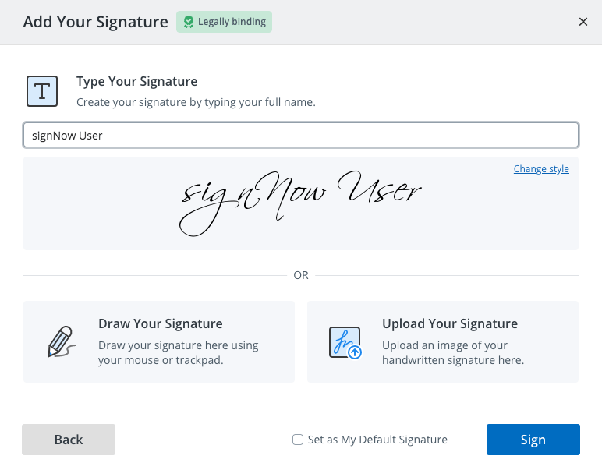Click the pencil draw-signature icon

click(x=61, y=342)
